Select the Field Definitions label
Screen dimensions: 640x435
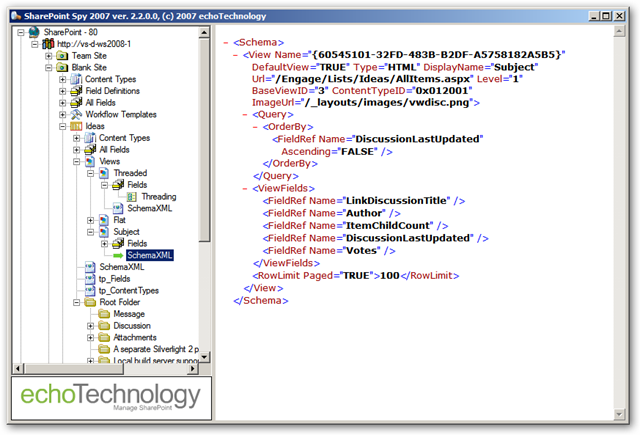coord(112,91)
